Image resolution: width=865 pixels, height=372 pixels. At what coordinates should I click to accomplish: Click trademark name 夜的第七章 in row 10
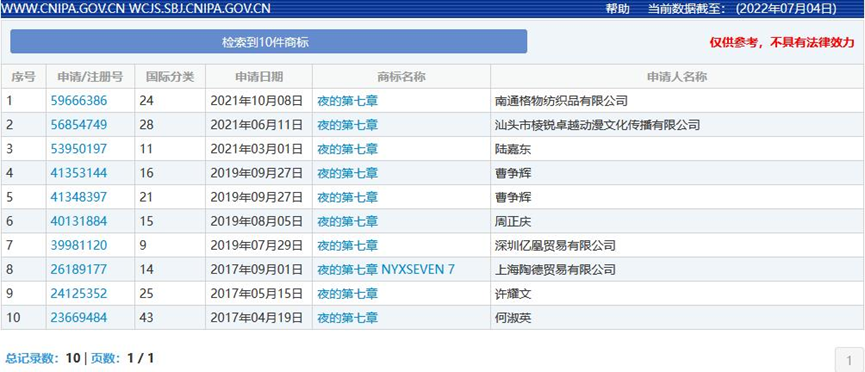point(348,318)
